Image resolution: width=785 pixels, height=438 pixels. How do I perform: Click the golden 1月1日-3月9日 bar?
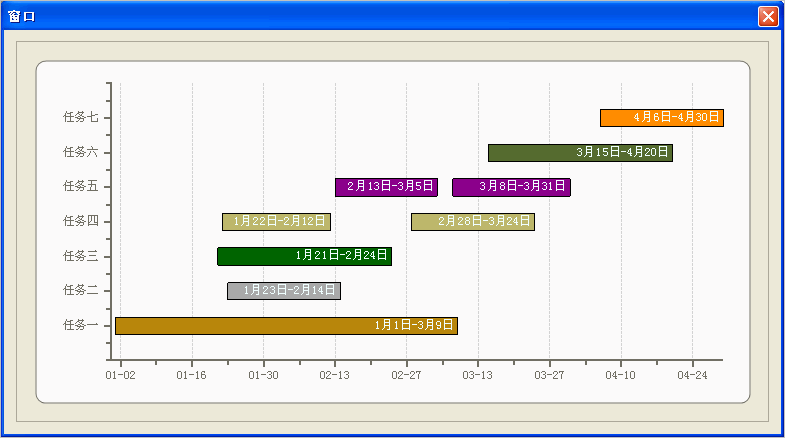tap(286, 325)
